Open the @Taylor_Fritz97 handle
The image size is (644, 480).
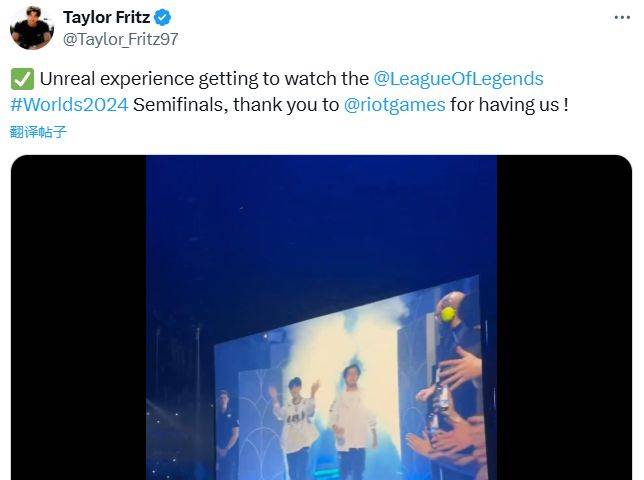click(x=120, y=39)
